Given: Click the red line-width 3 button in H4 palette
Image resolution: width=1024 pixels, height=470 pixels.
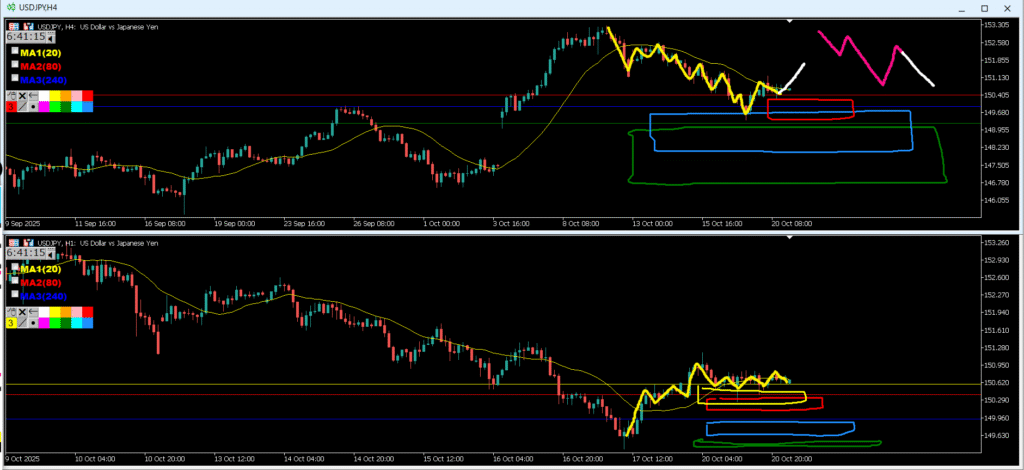Looking at the screenshot, I should tap(11, 106).
